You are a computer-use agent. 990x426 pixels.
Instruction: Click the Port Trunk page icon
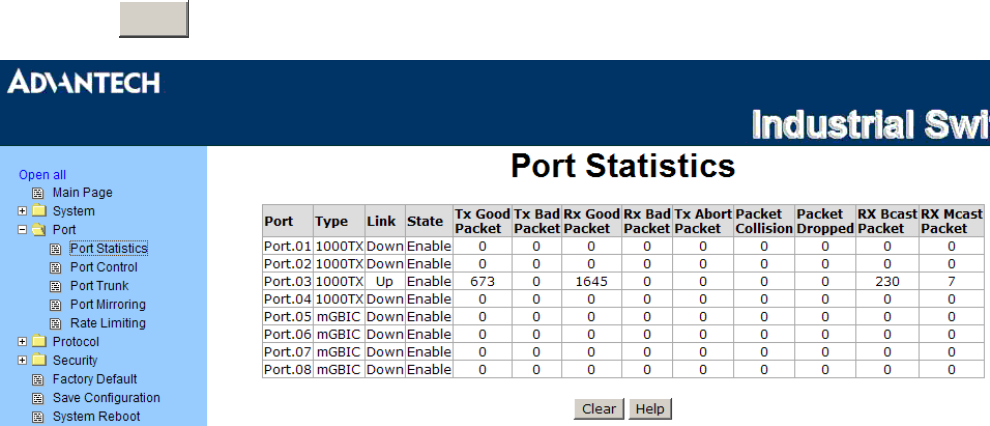pos(56,286)
